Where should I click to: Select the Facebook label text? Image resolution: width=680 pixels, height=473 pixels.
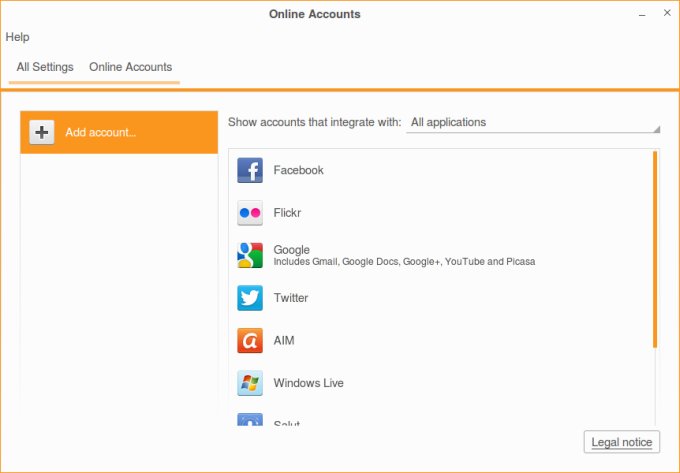(298, 170)
